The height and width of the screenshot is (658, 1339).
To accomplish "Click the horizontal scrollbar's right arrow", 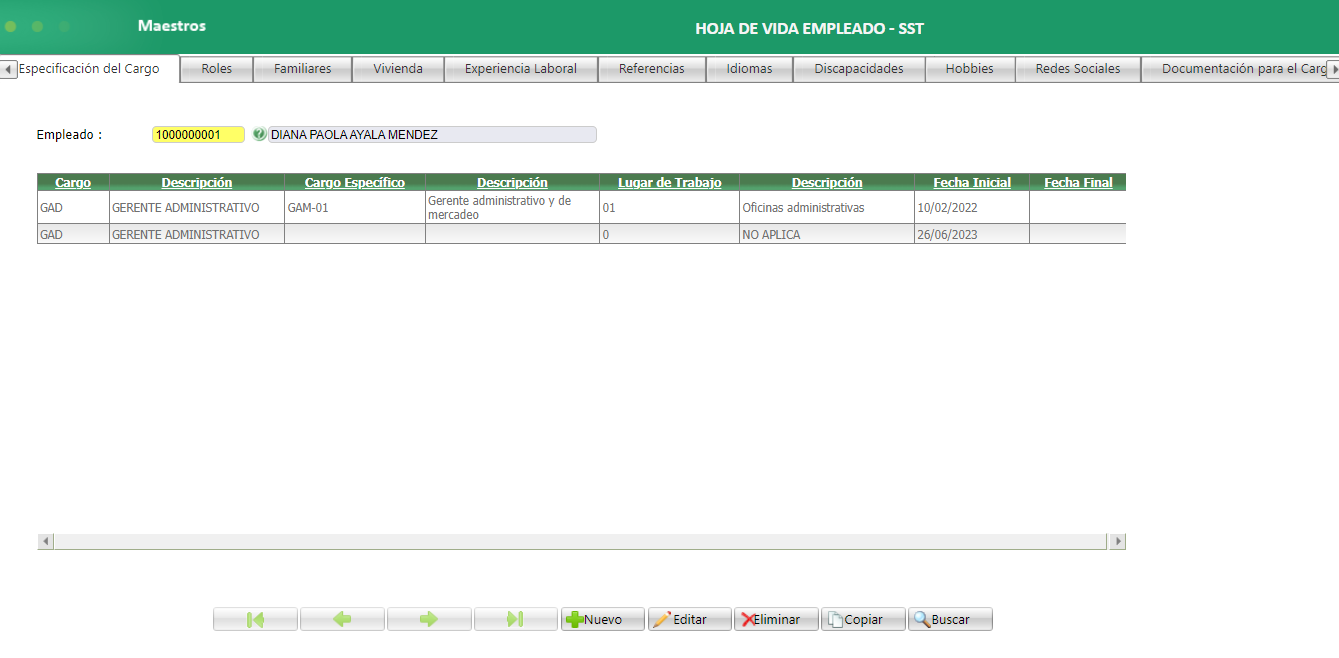I will (x=1118, y=540).
